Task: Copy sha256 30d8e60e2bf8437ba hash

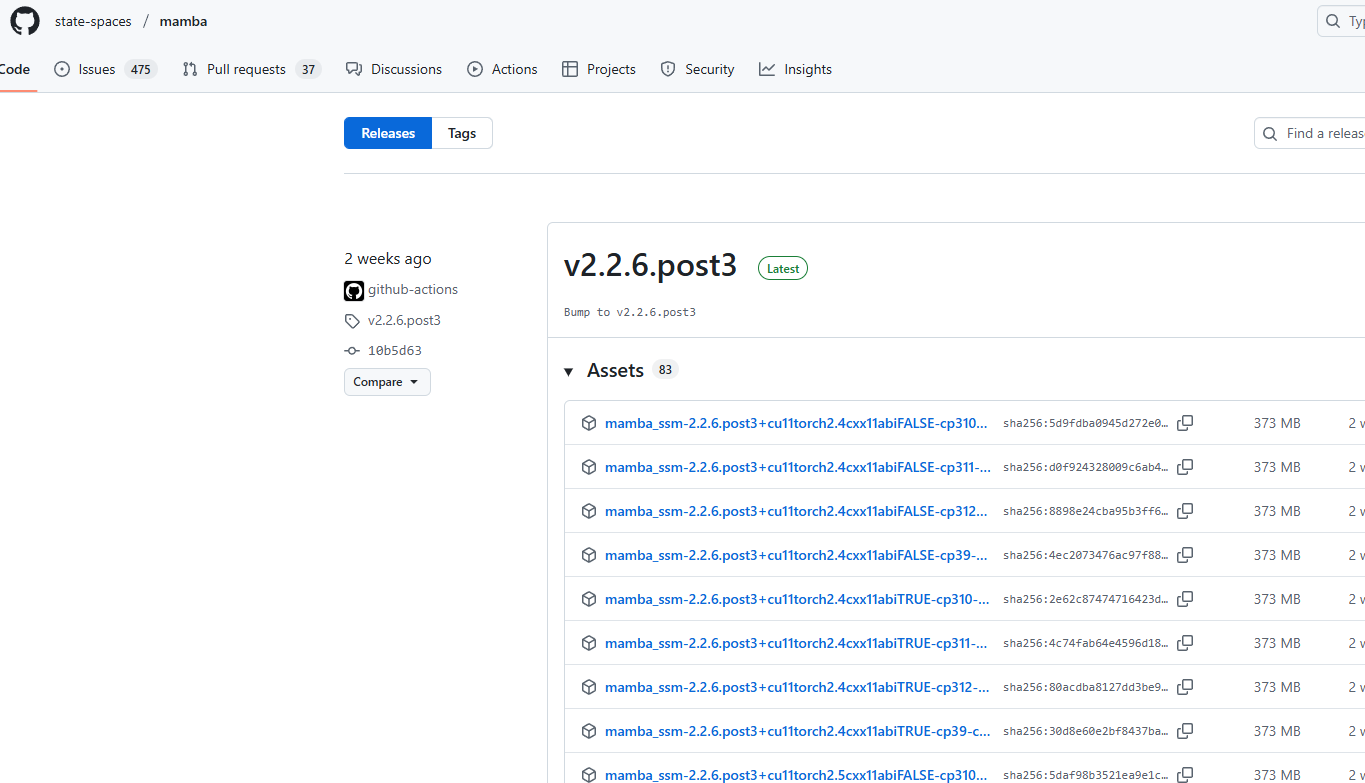Action: pyautogui.click(x=1185, y=731)
